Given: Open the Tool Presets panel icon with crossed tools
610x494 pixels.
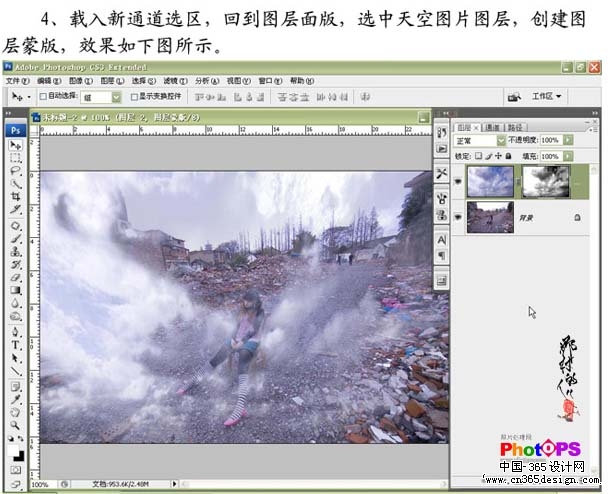Looking at the screenshot, I should tap(442, 173).
